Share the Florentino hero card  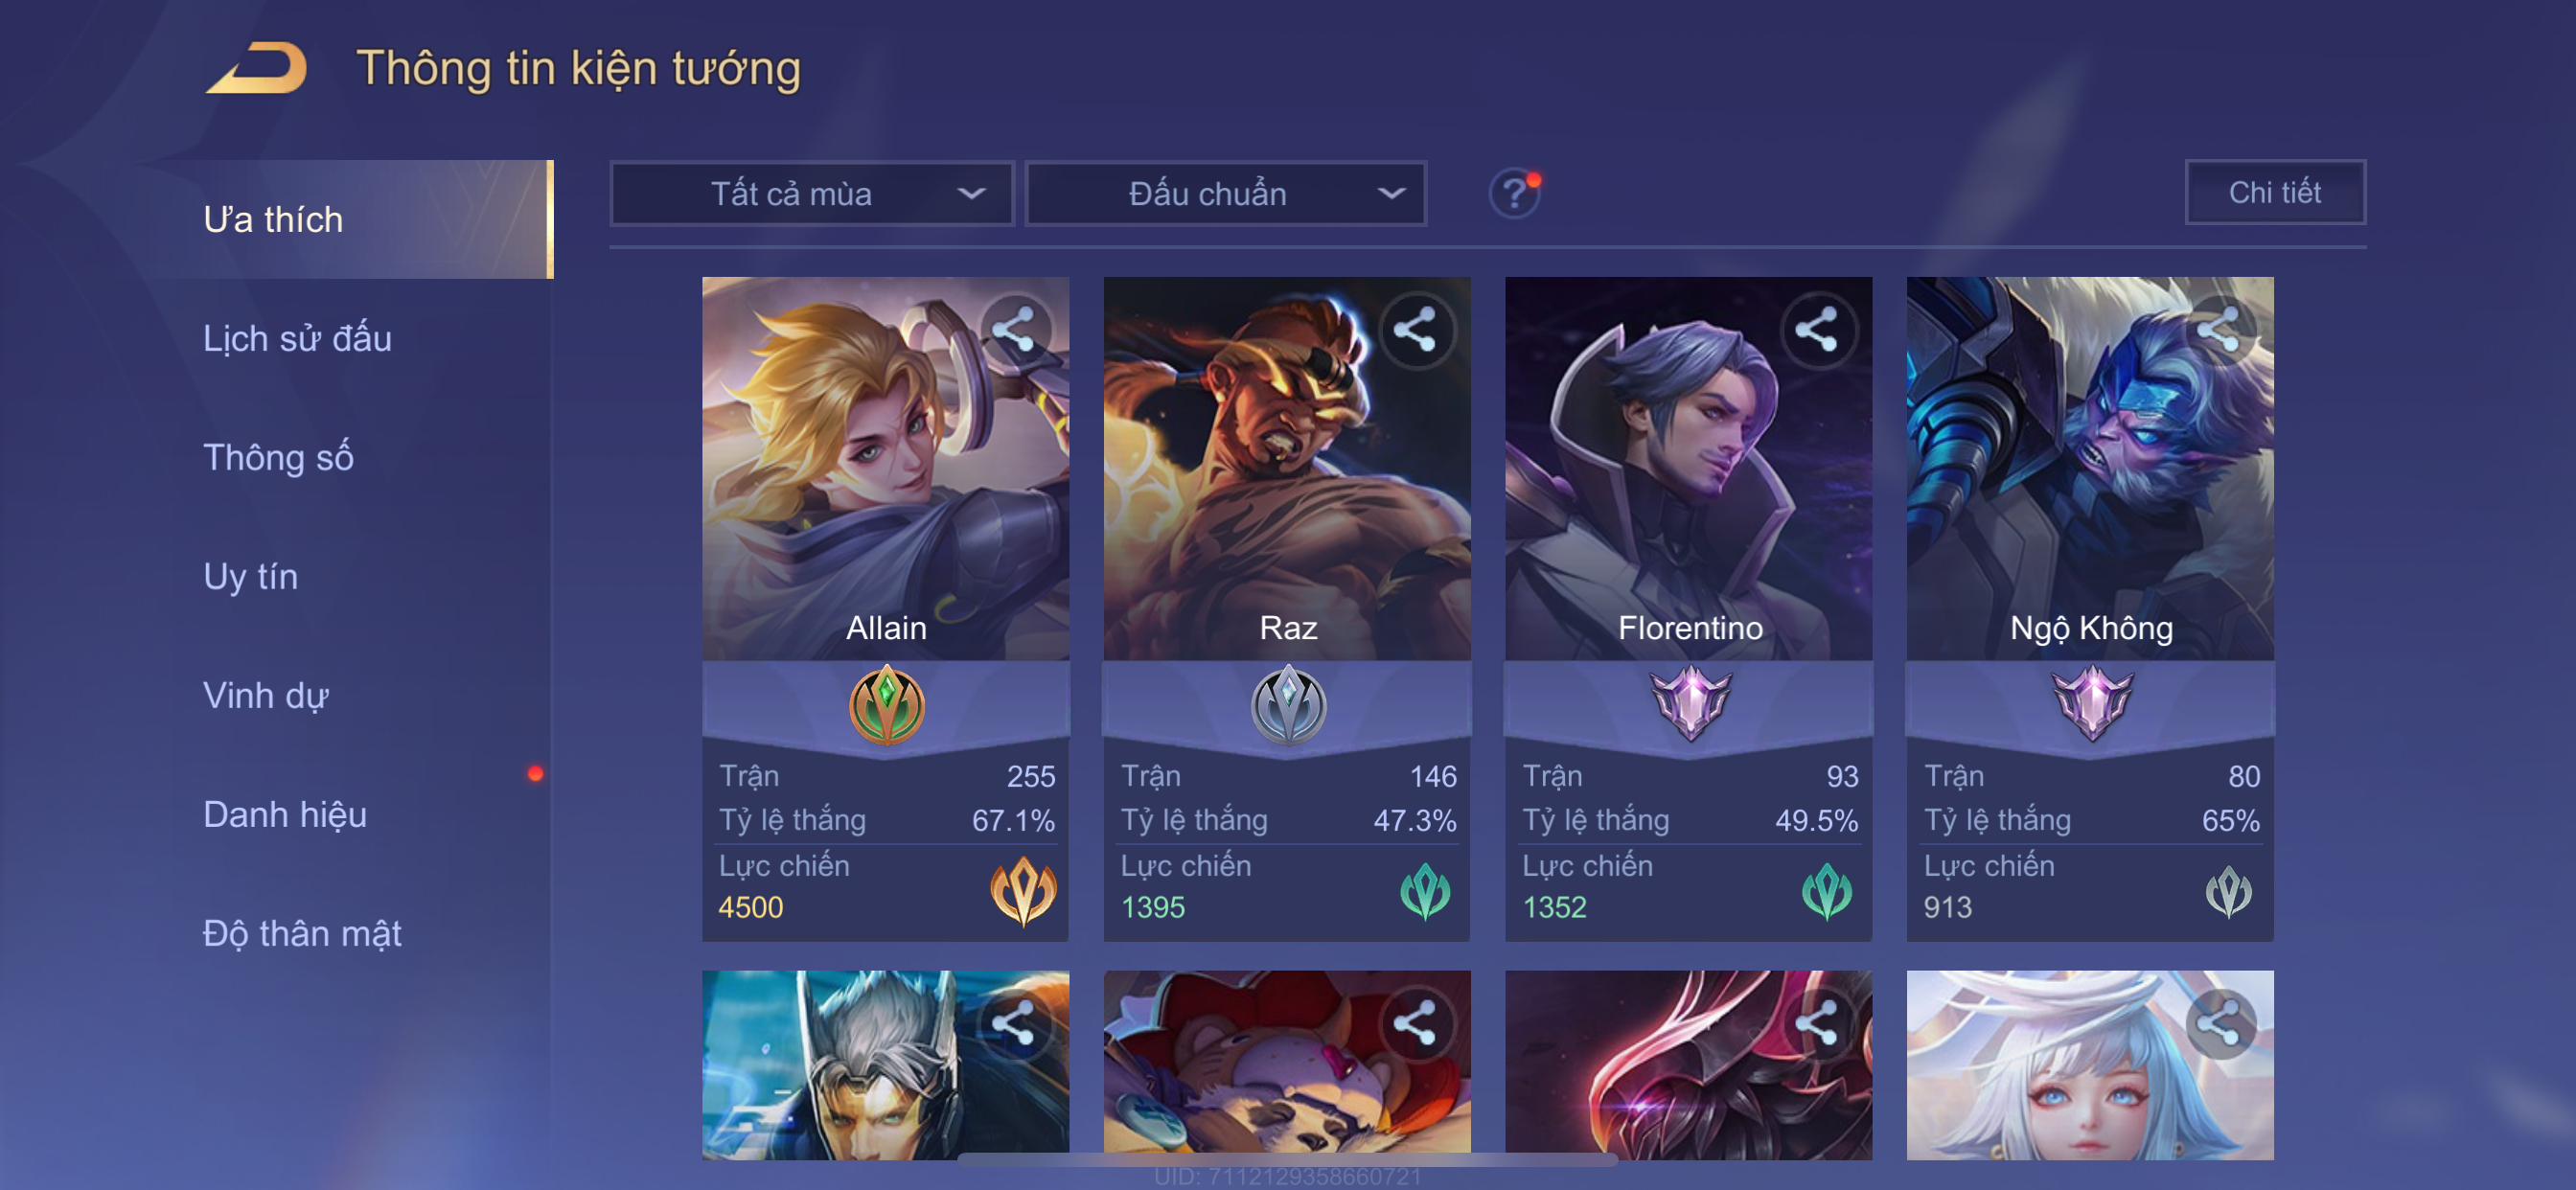coord(1817,330)
